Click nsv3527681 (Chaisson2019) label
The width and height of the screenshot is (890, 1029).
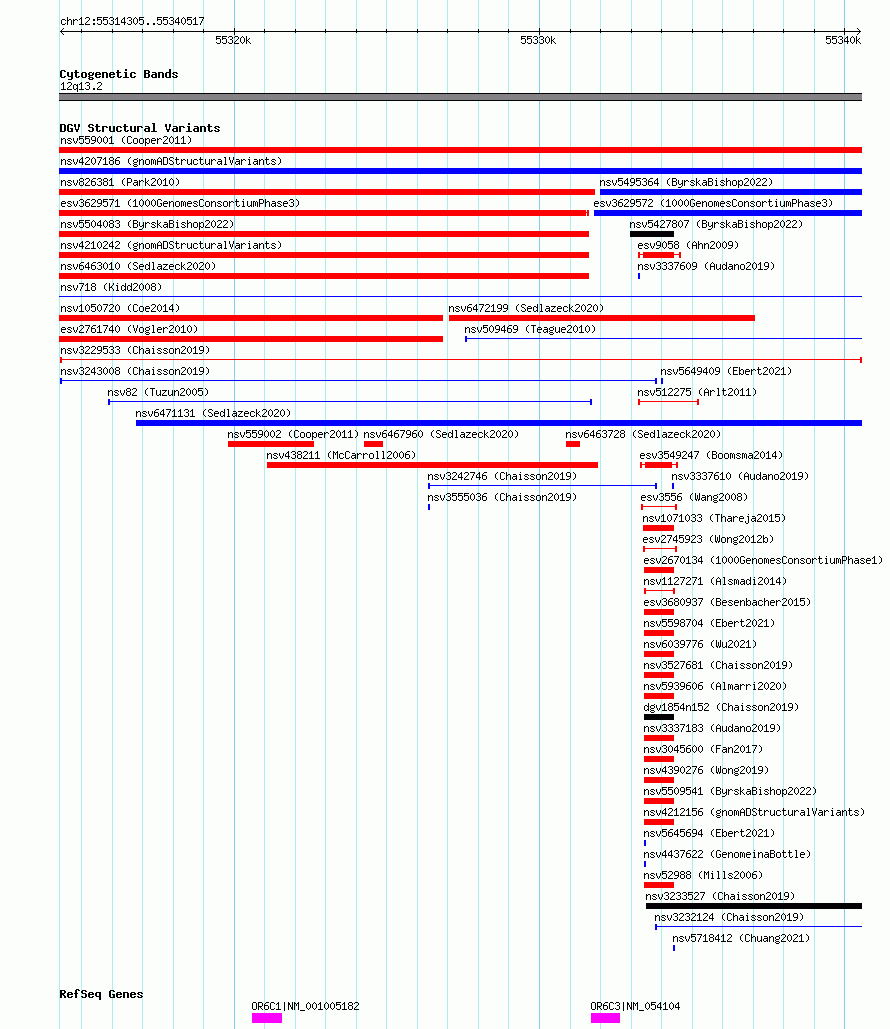(x=718, y=665)
